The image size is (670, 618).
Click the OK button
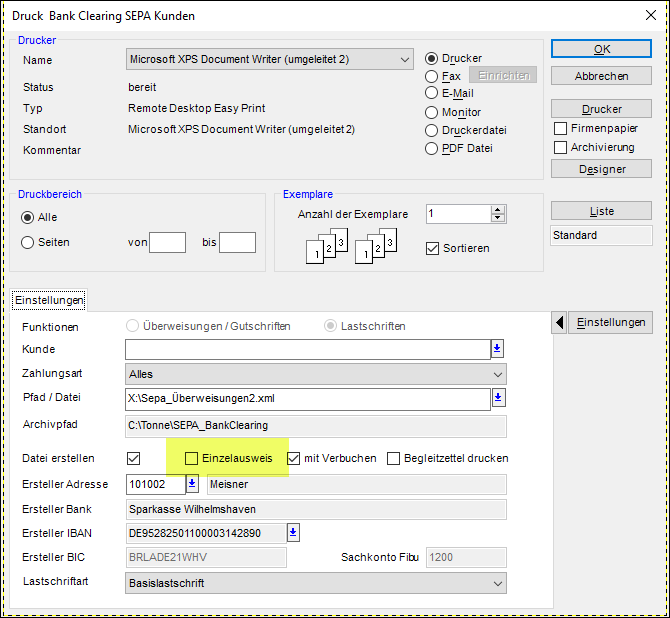(601, 49)
